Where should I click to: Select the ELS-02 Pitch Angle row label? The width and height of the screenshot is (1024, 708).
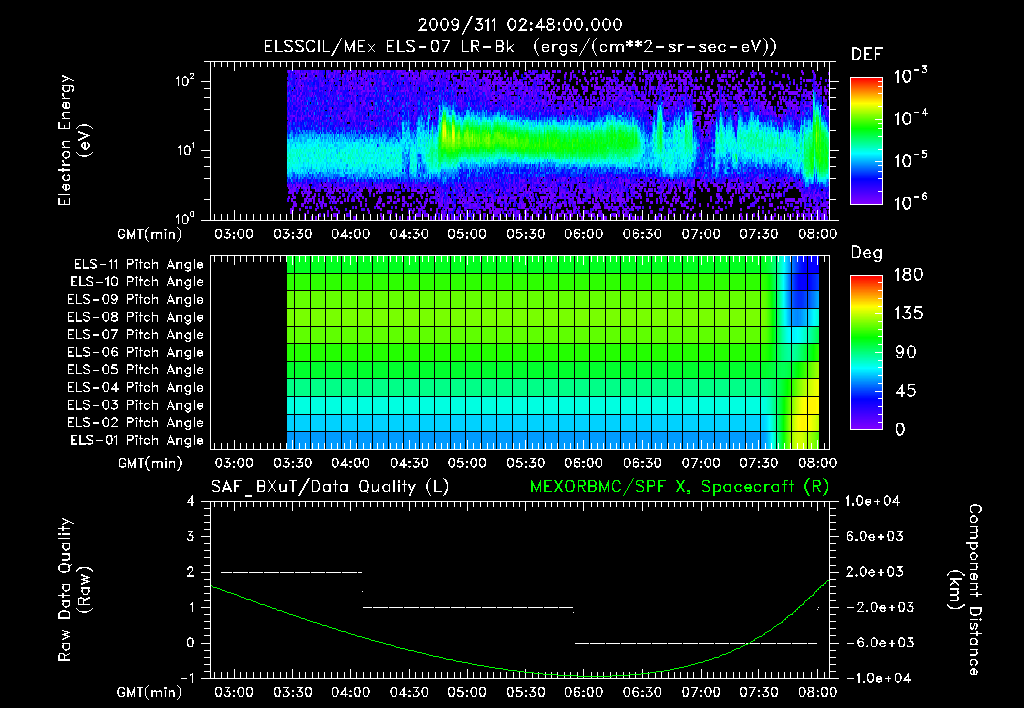click(x=136, y=423)
